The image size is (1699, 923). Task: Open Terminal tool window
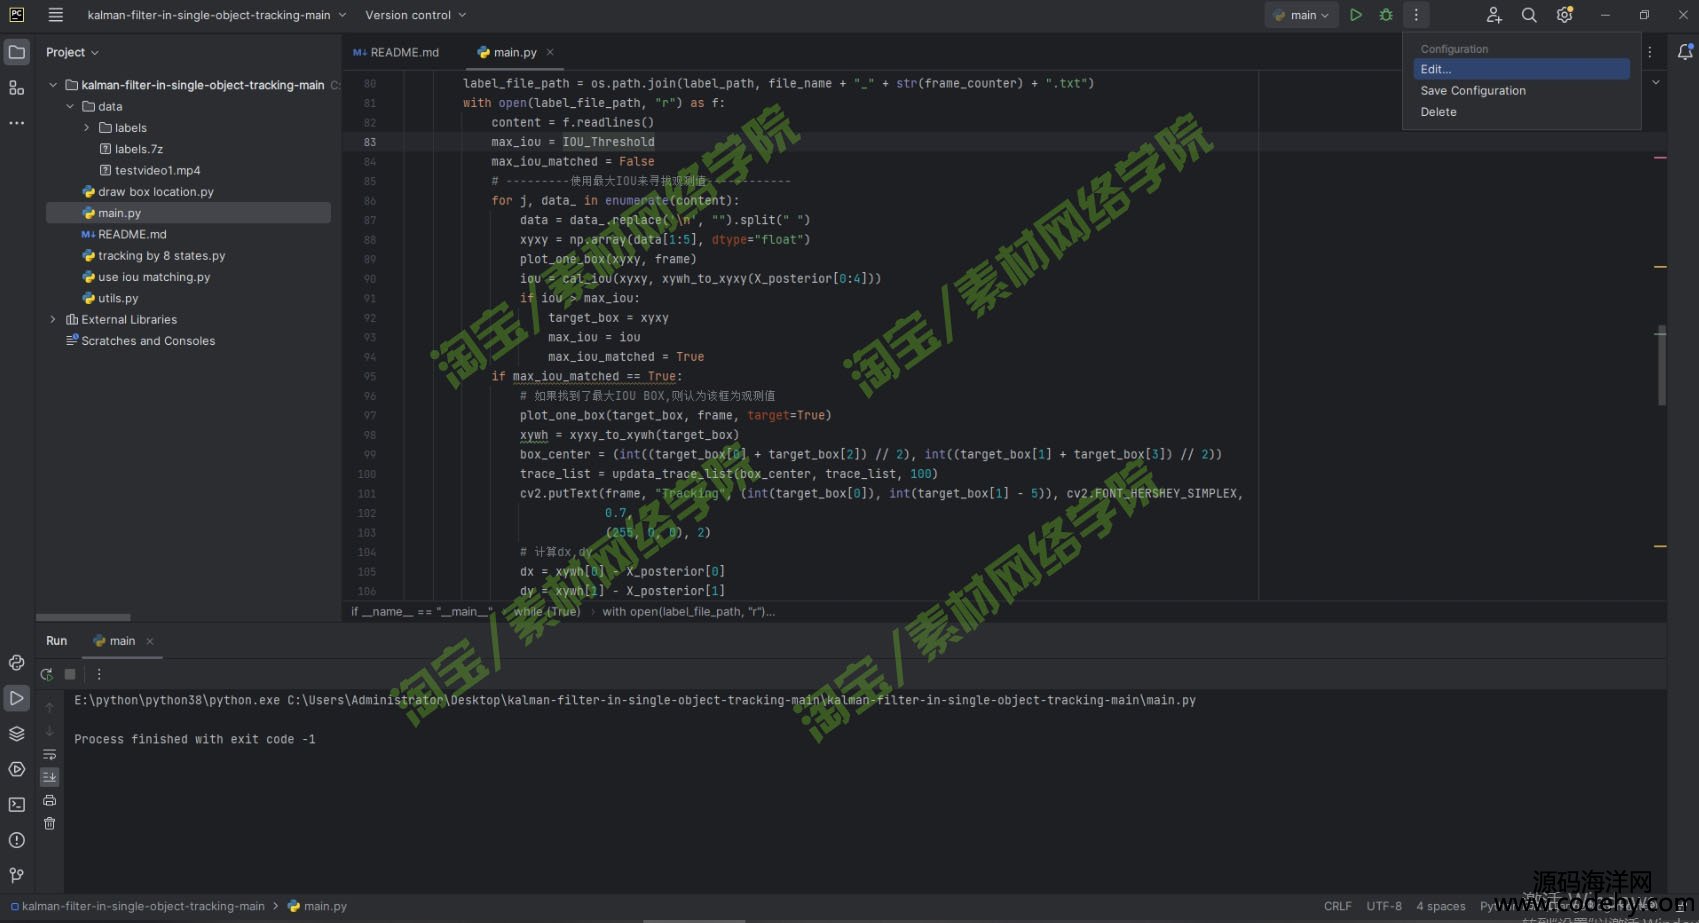pos(17,804)
